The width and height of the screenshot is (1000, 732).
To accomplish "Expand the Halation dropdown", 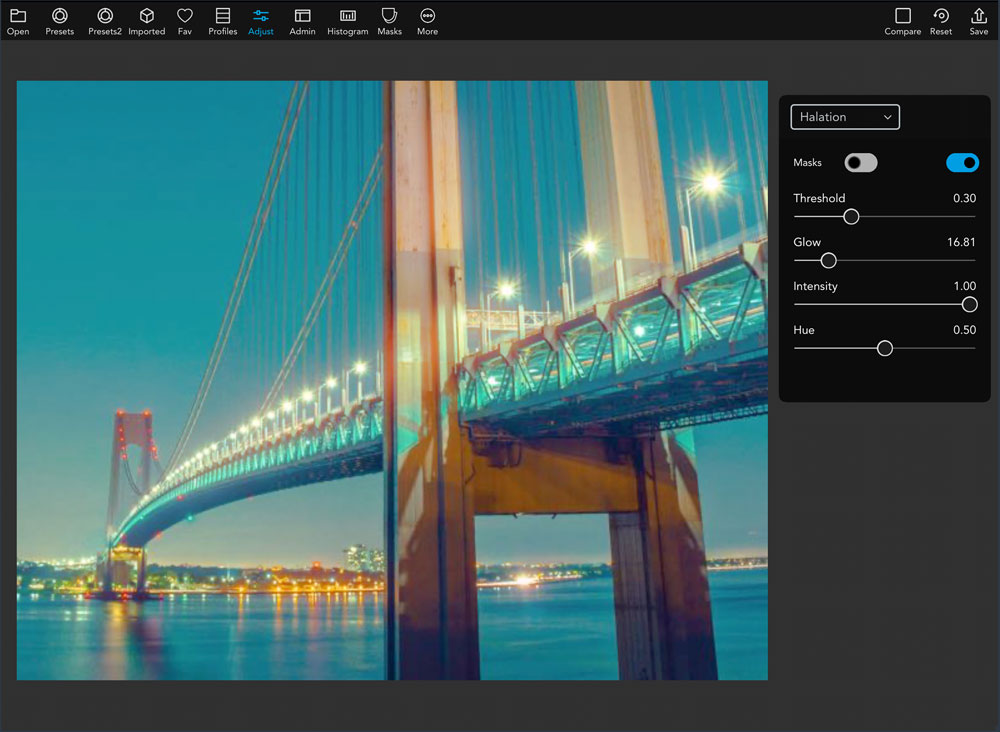I will coord(845,117).
